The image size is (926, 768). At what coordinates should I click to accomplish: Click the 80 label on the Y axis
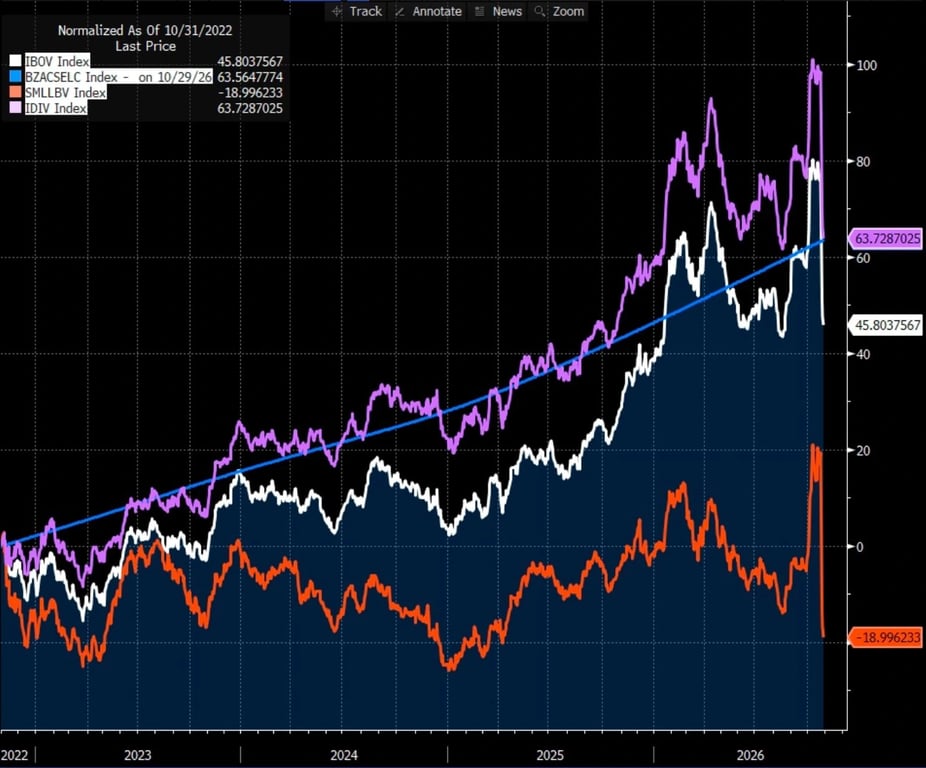tap(863, 161)
